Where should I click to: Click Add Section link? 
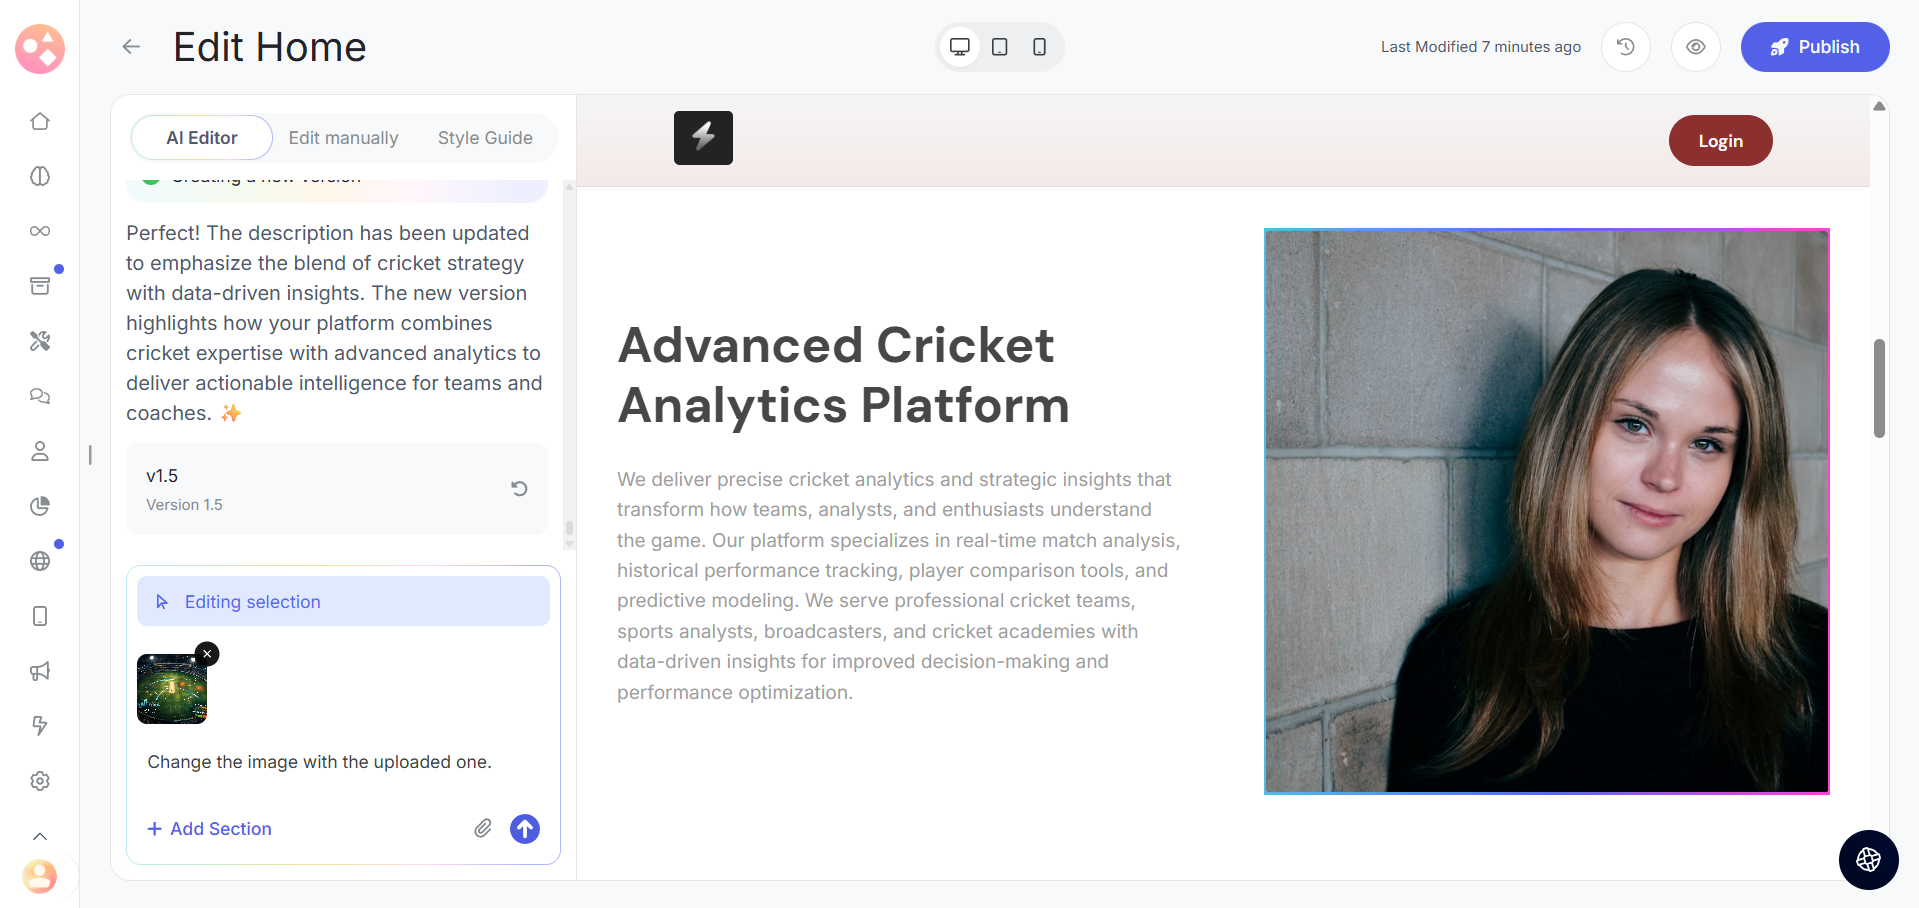click(210, 829)
